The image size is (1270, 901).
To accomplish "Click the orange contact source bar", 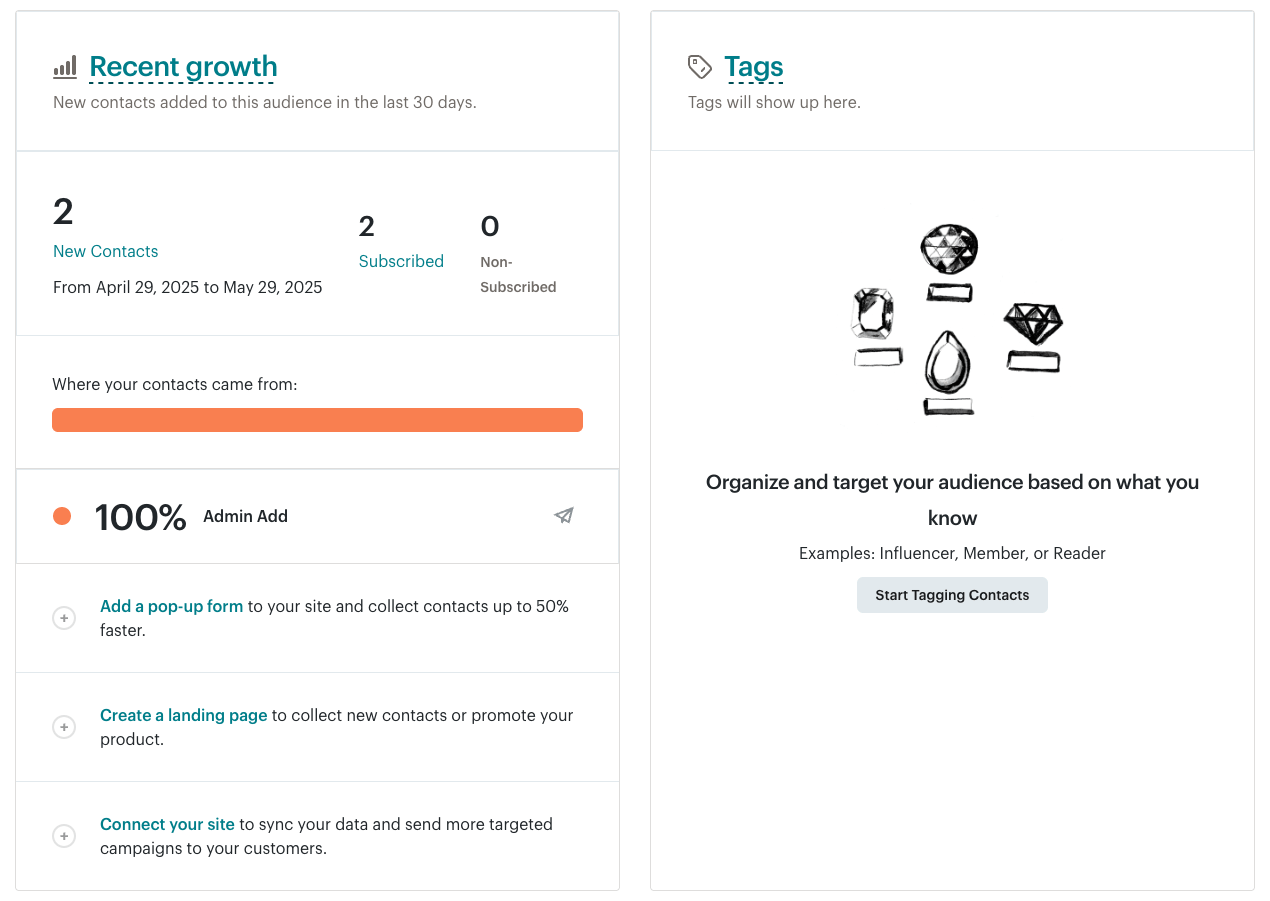I will pos(317,420).
